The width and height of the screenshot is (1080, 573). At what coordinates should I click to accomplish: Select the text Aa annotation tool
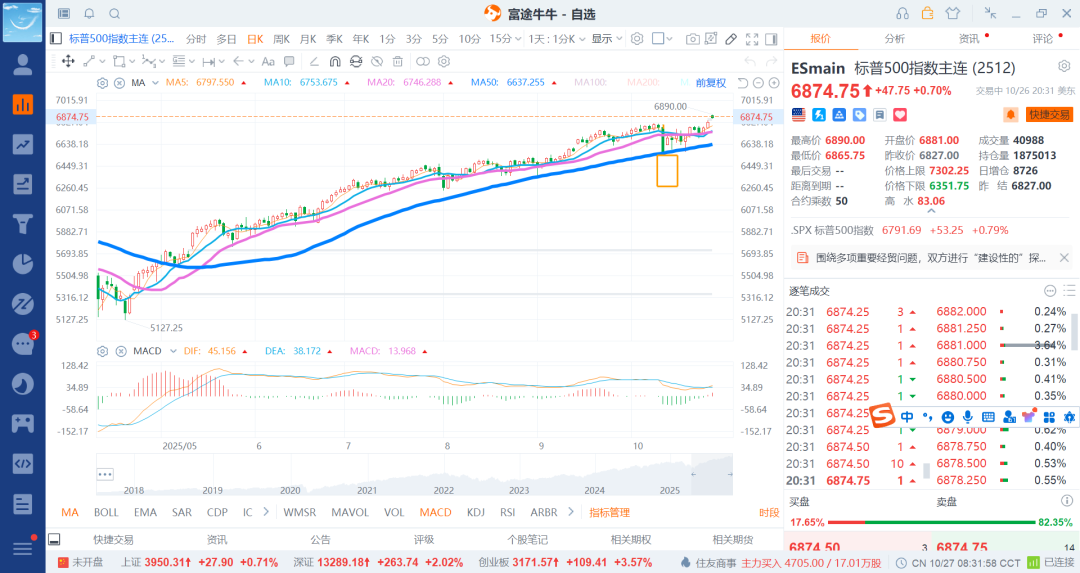[x=268, y=61]
